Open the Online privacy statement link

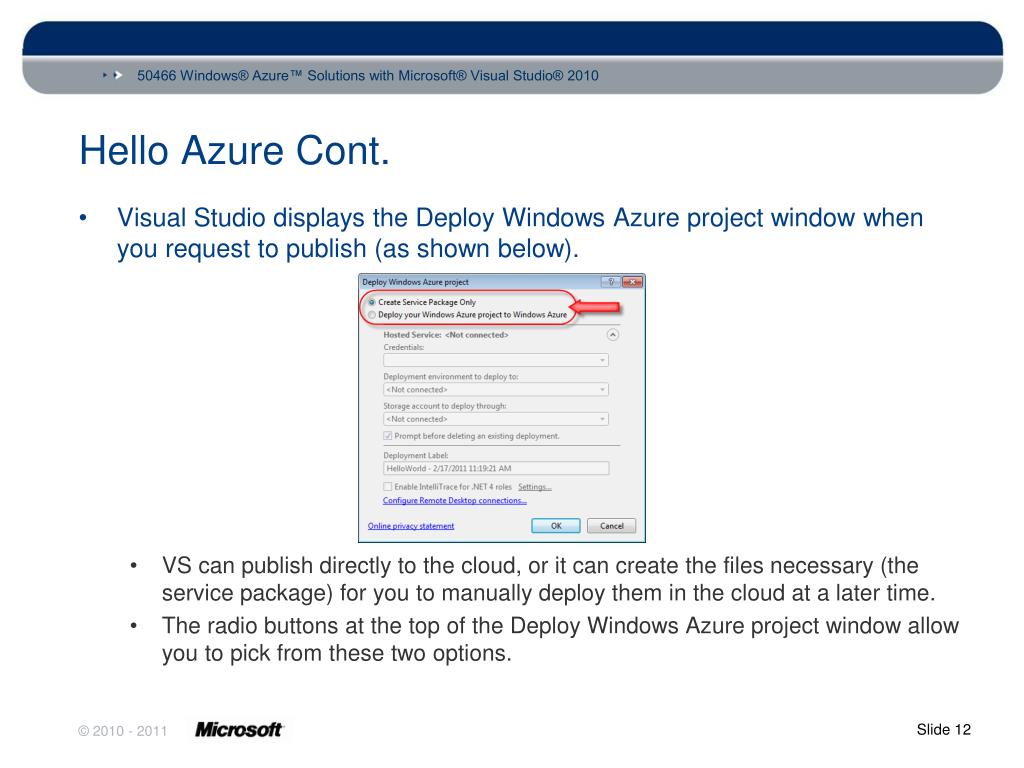click(411, 526)
